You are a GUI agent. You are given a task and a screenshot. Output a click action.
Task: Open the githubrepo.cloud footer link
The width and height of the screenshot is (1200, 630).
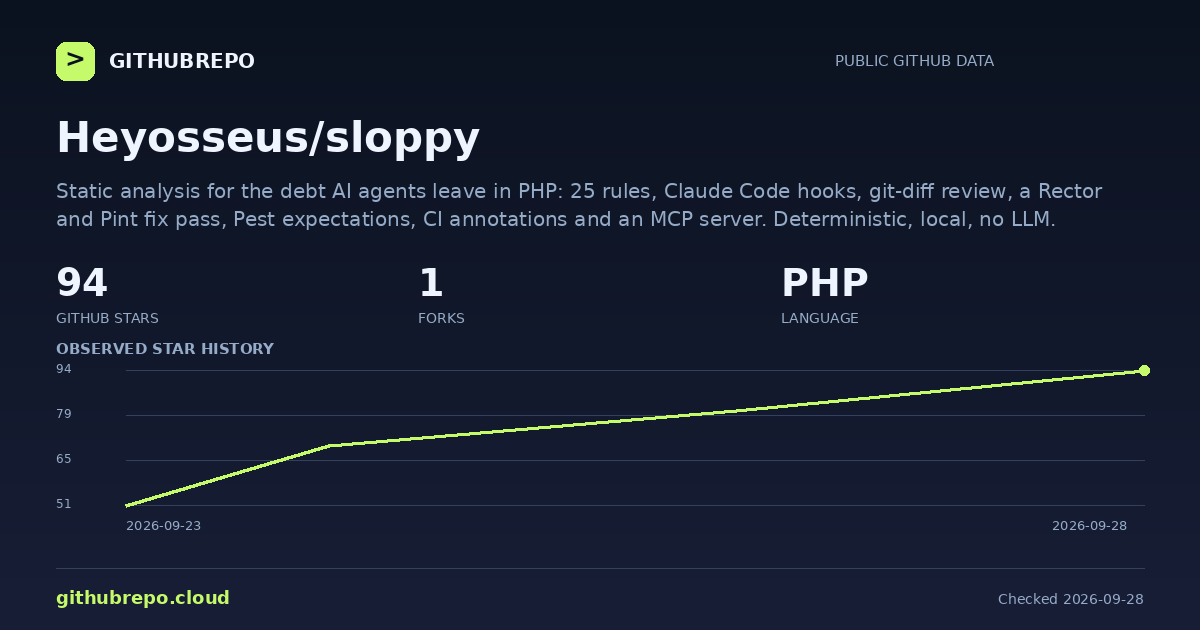pyautogui.click(x=143, y=598)
